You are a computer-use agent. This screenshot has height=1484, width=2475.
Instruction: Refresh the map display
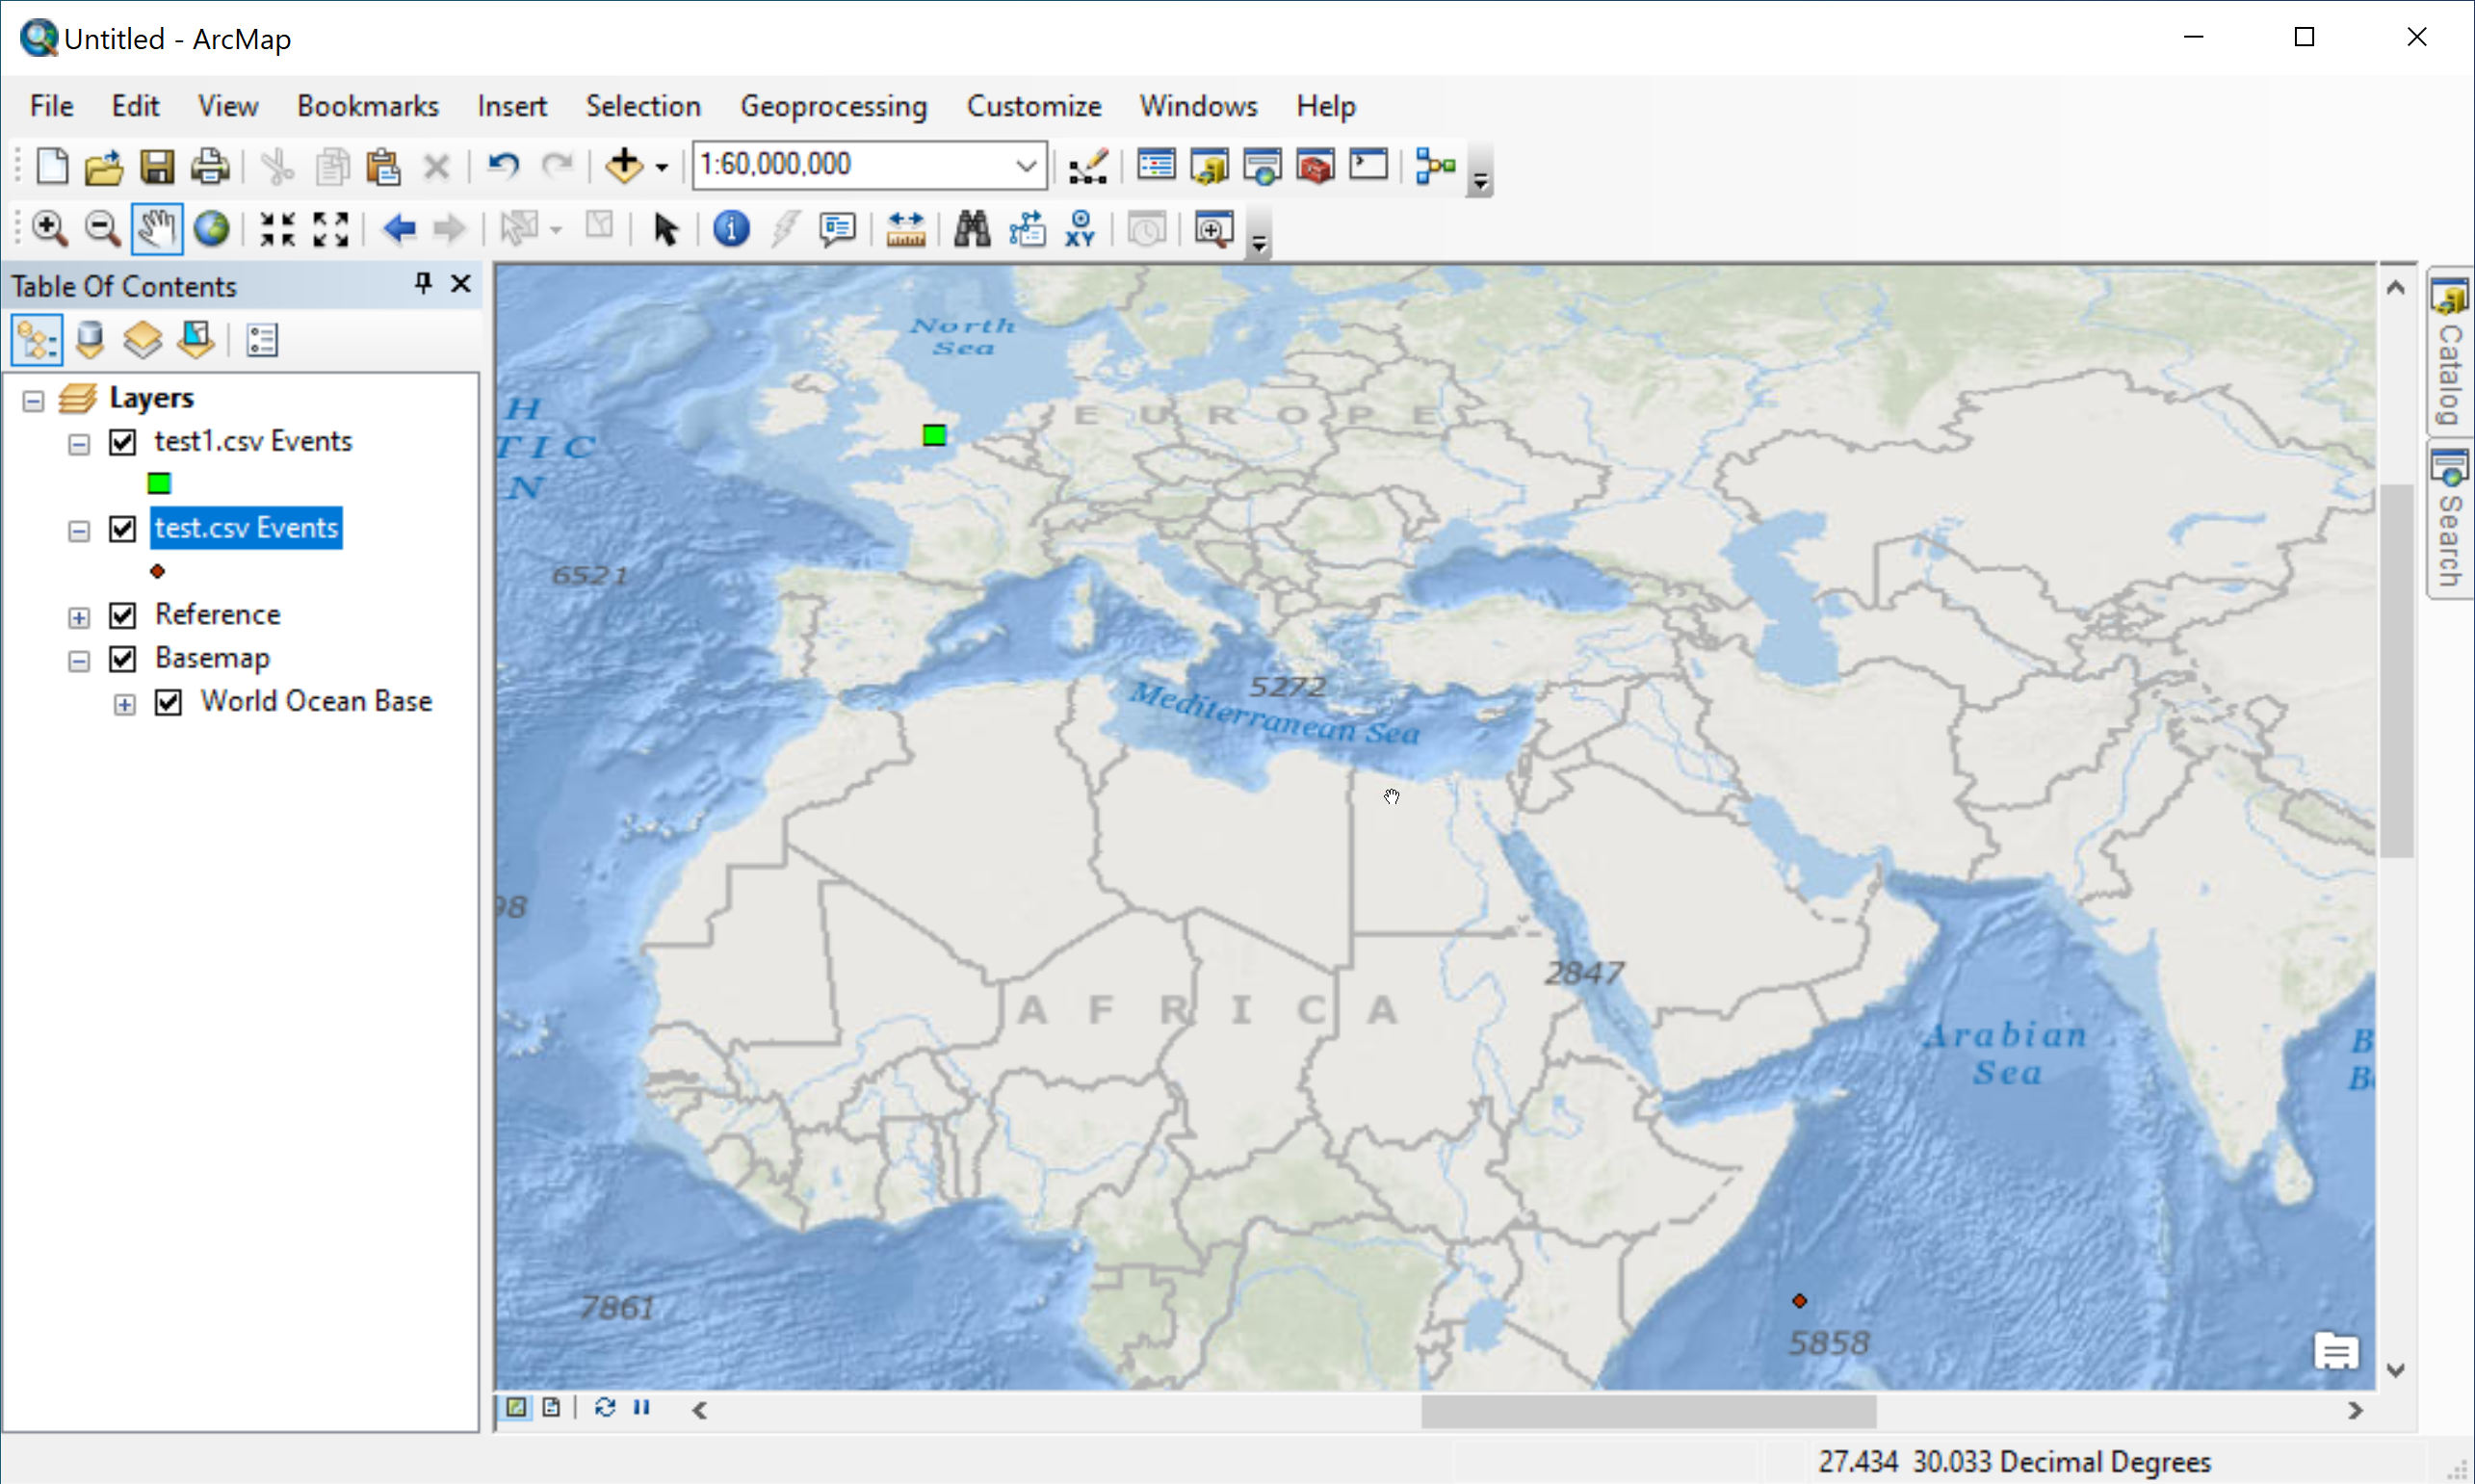pyautogui.click(x=604, y=1406)
